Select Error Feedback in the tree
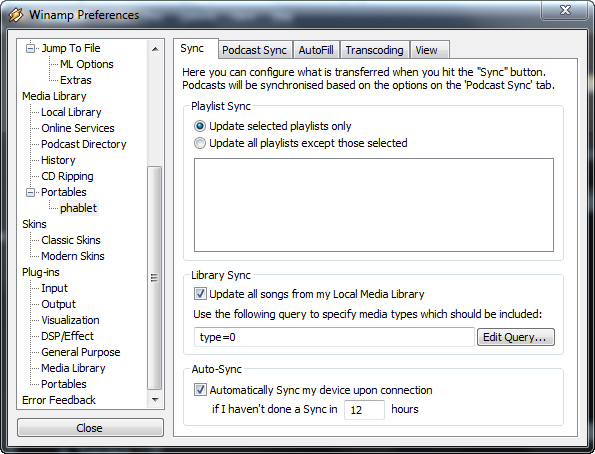Image resolution: width=595 pixels, height=454 pixels. tap(59, 400)
